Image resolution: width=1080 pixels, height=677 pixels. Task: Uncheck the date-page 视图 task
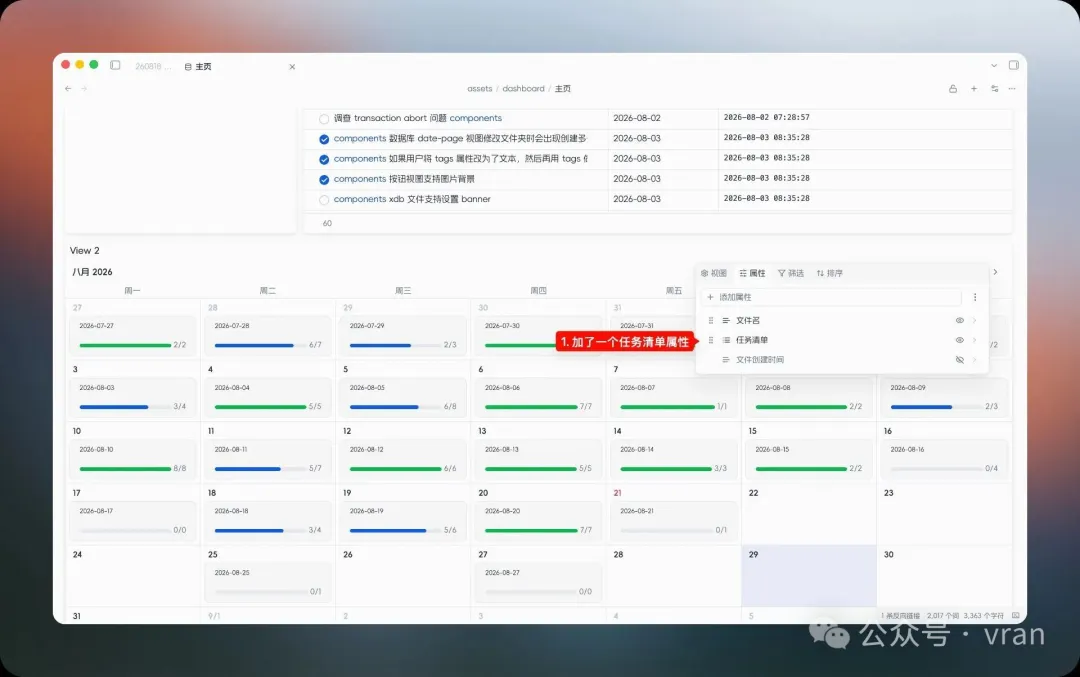324,139
